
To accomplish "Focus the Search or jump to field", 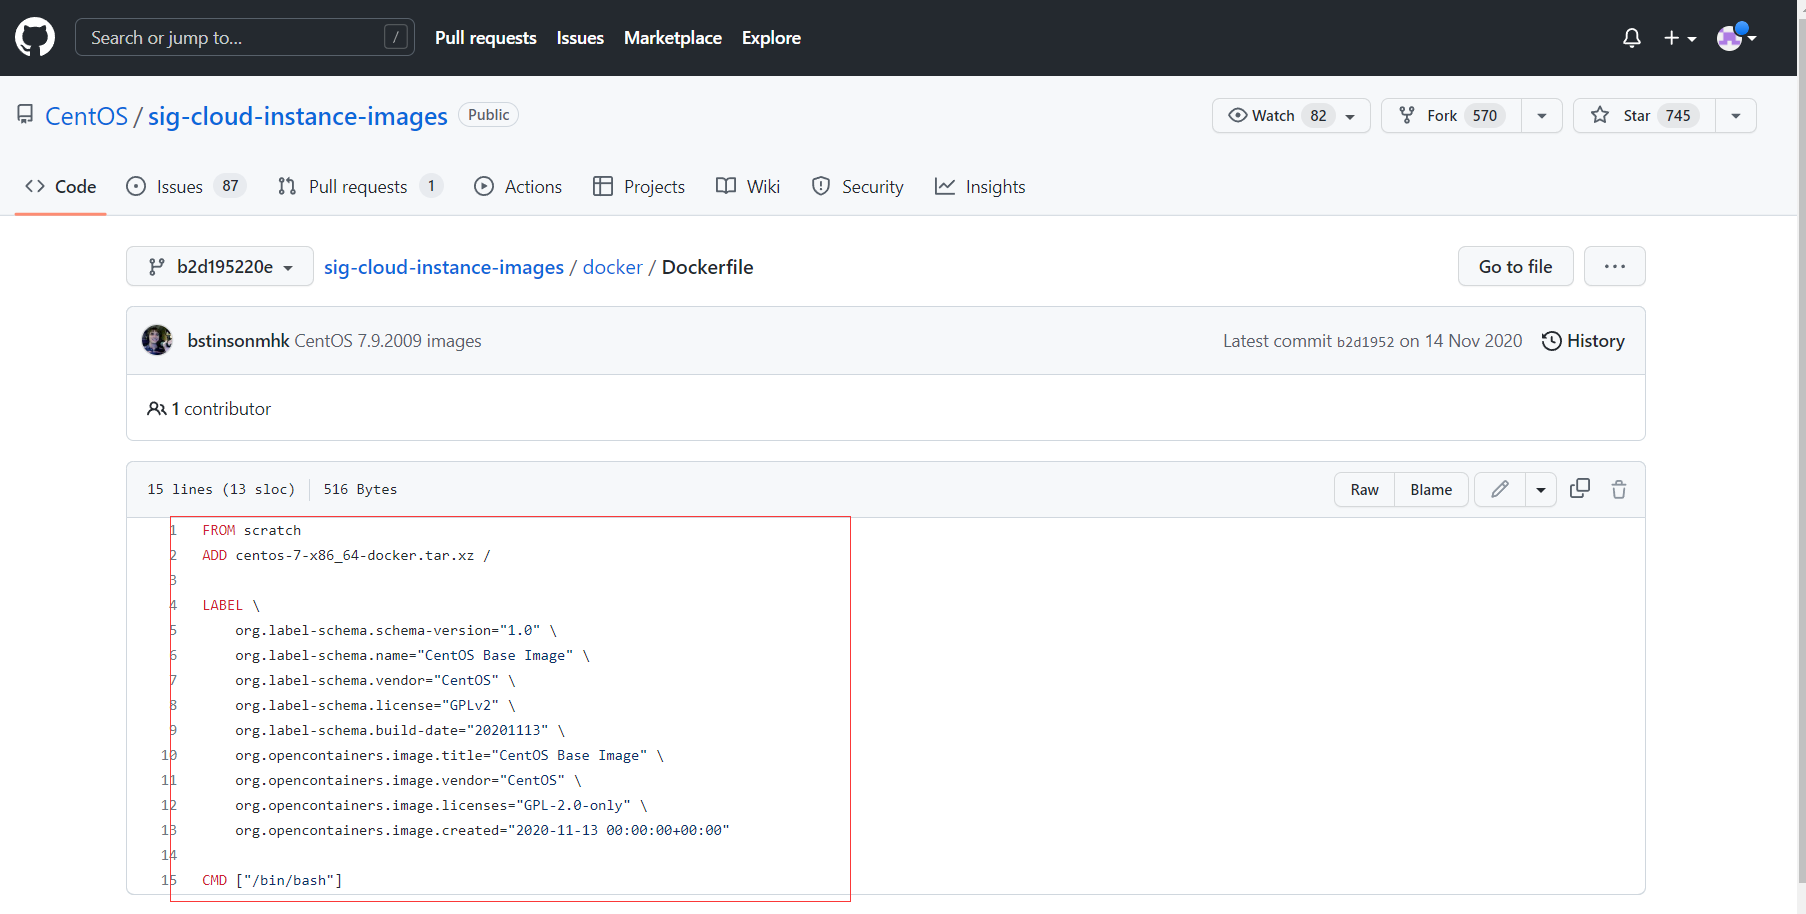I will (x=245, y=37).
